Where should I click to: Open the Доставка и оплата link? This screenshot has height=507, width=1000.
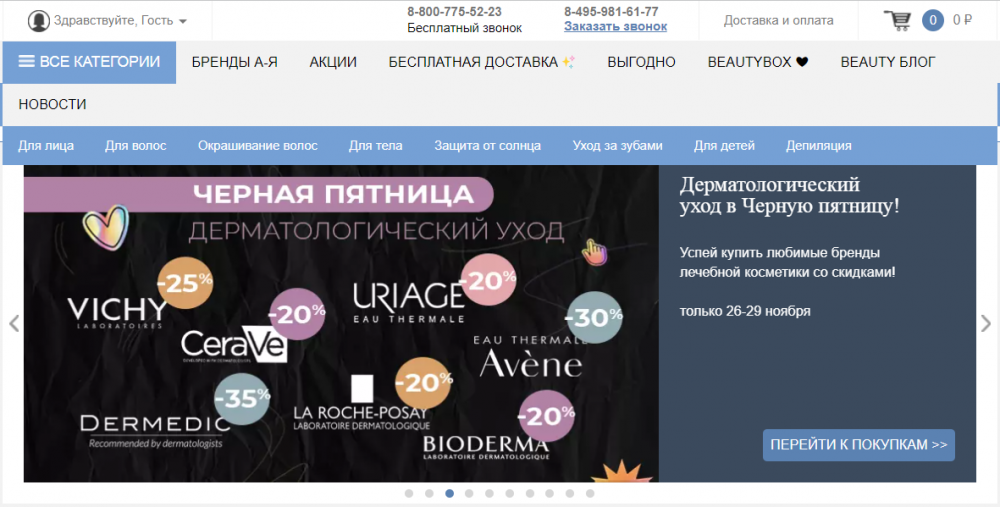coord(778,20)
